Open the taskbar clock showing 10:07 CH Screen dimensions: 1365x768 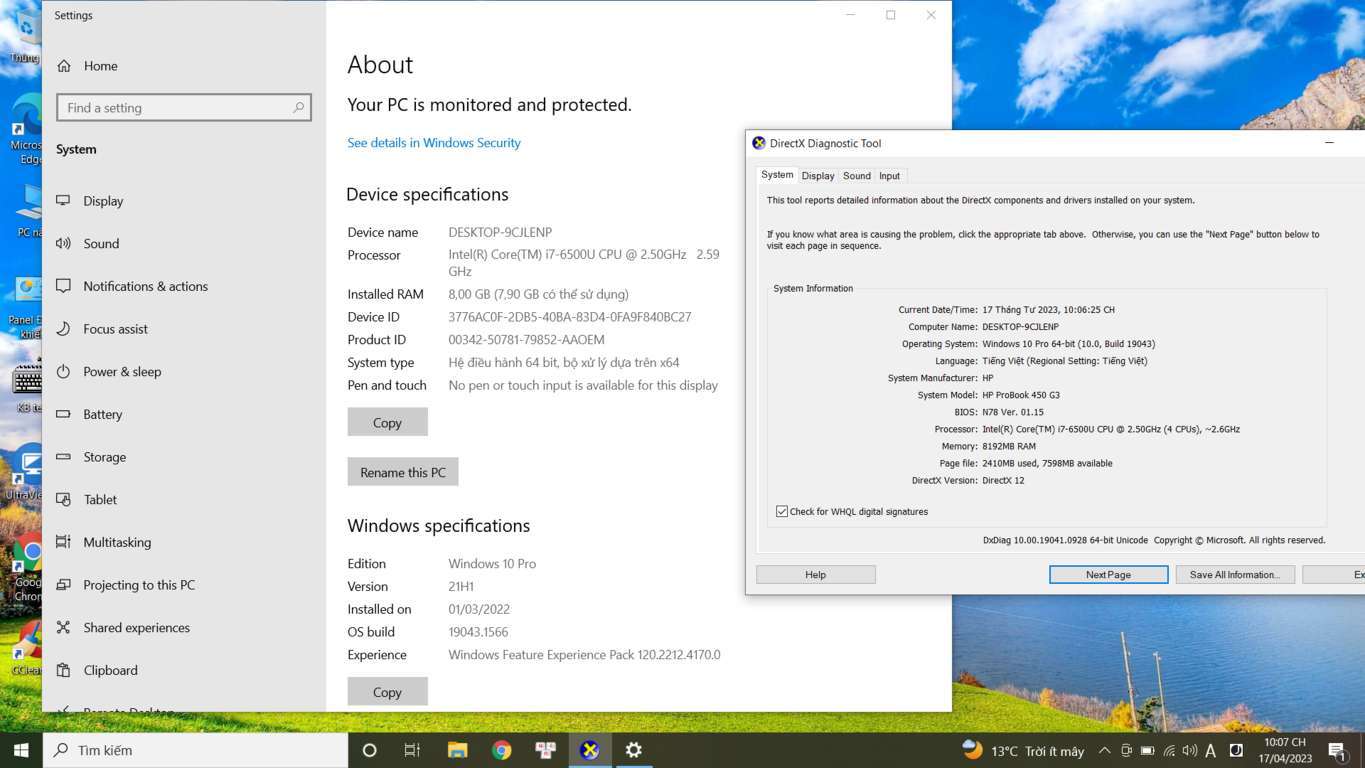pos(1284,751)
